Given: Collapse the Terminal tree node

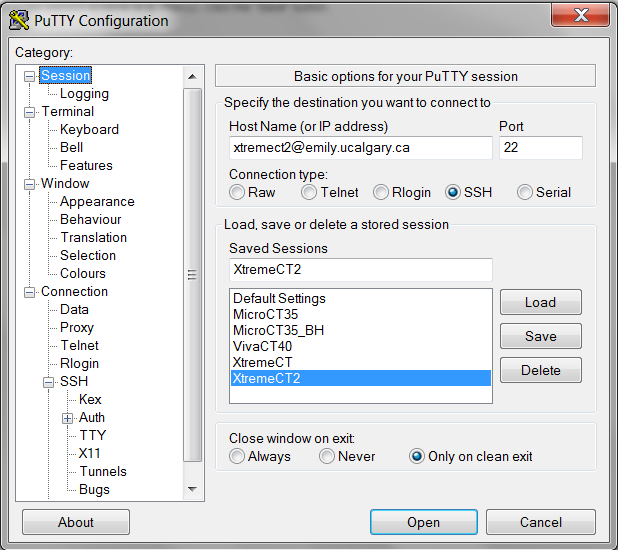Looking at the screenshot, I should [29, 112].
